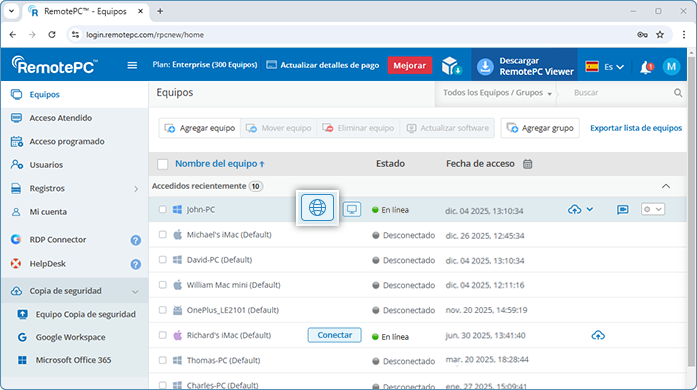Open the deployment package icon
Image resolution: width=697 pixels, height=390 pixels.
tap(452, 65)
